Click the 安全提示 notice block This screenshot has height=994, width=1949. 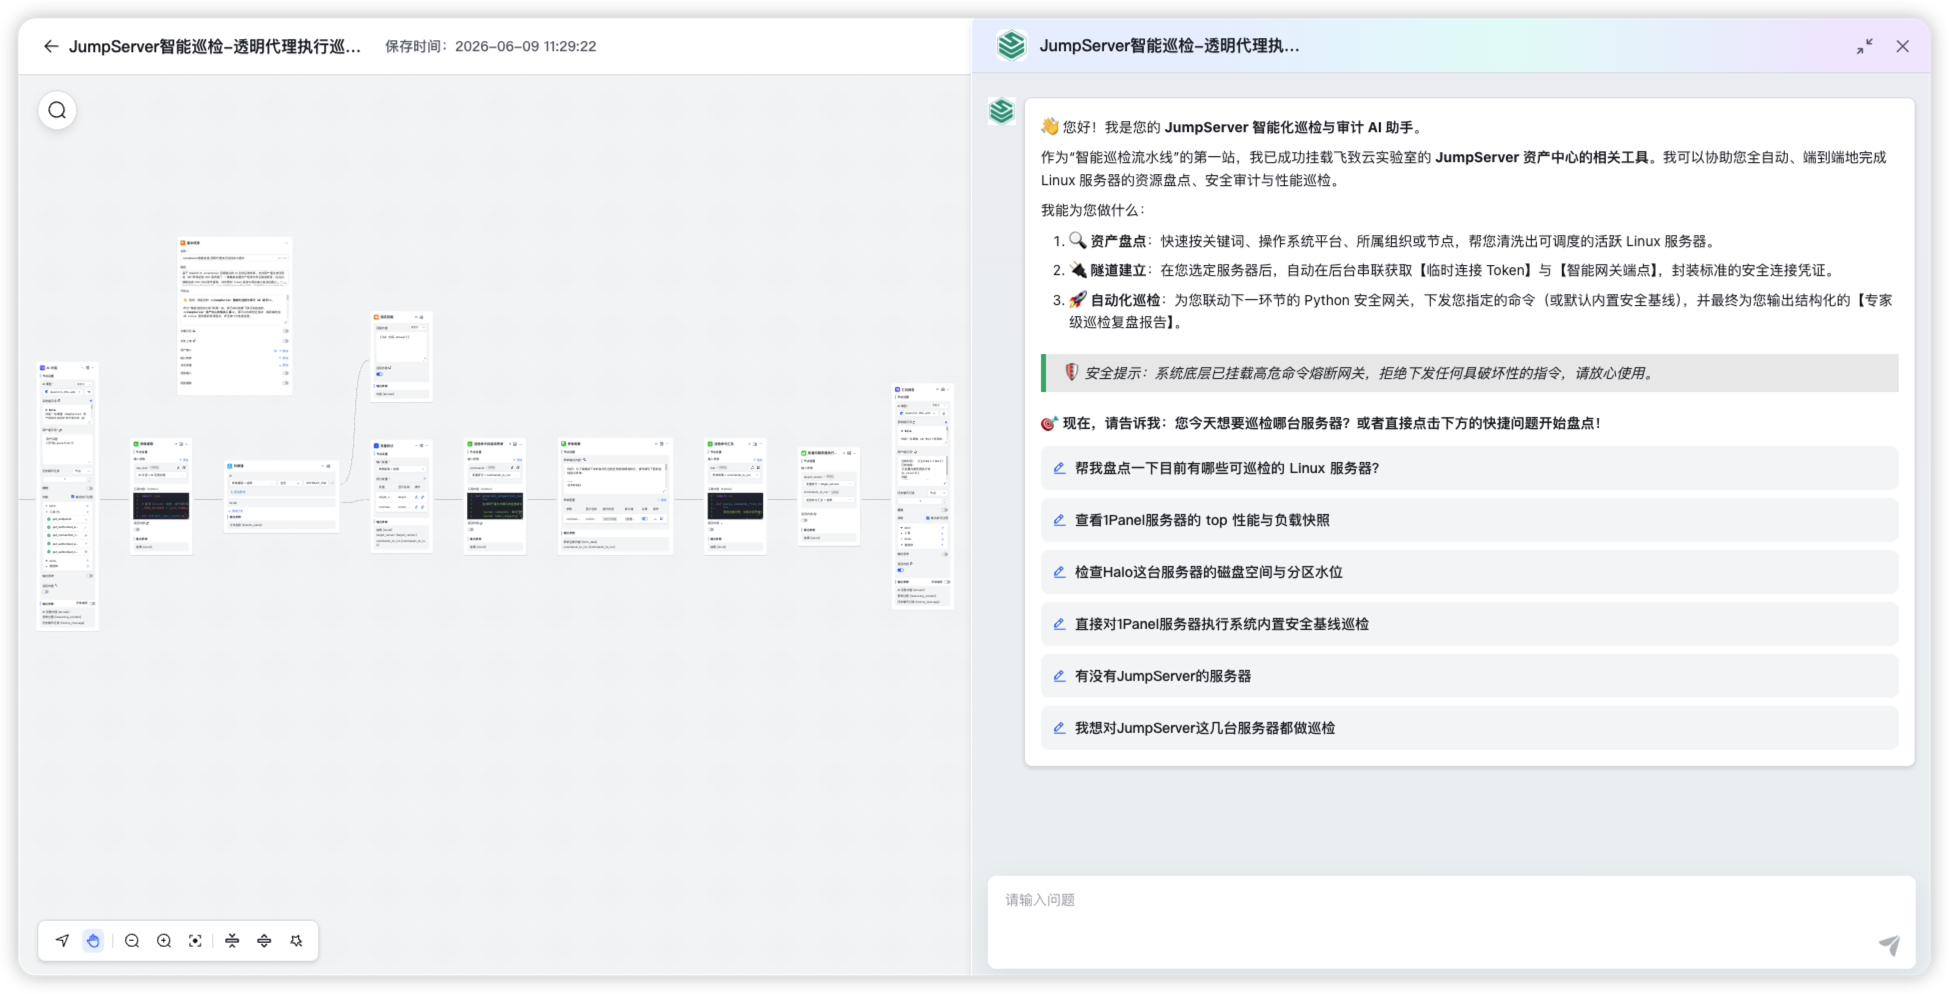point(1469,373)
